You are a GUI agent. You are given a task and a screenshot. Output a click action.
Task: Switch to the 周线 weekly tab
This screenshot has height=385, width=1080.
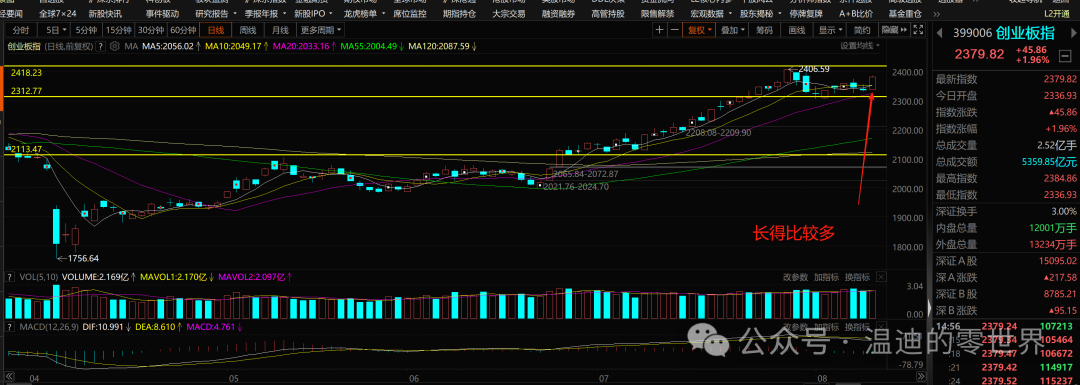(x=248, y=30)
